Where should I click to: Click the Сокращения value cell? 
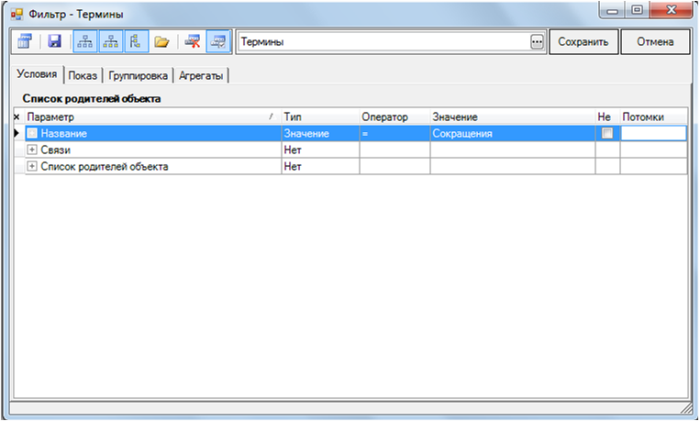pos(512,133)
